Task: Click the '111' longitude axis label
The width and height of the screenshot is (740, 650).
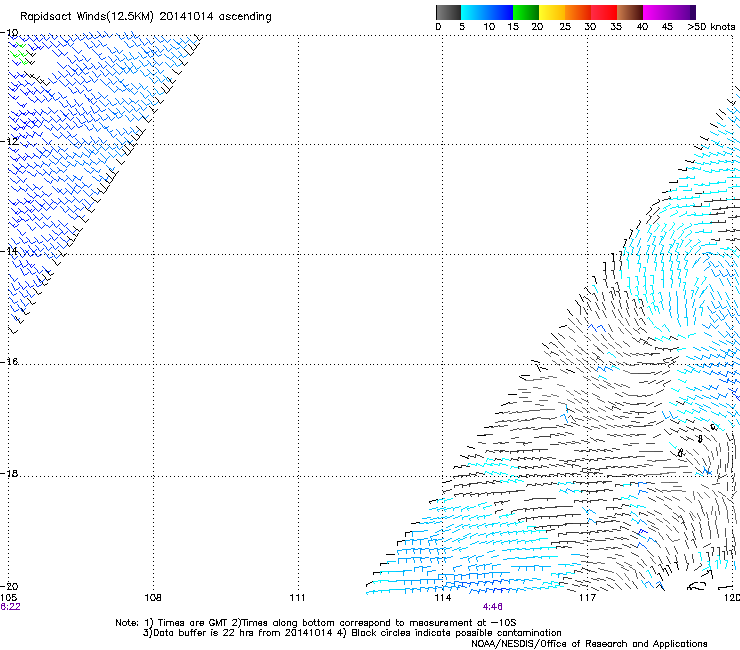Action: (x=297, y=598)
